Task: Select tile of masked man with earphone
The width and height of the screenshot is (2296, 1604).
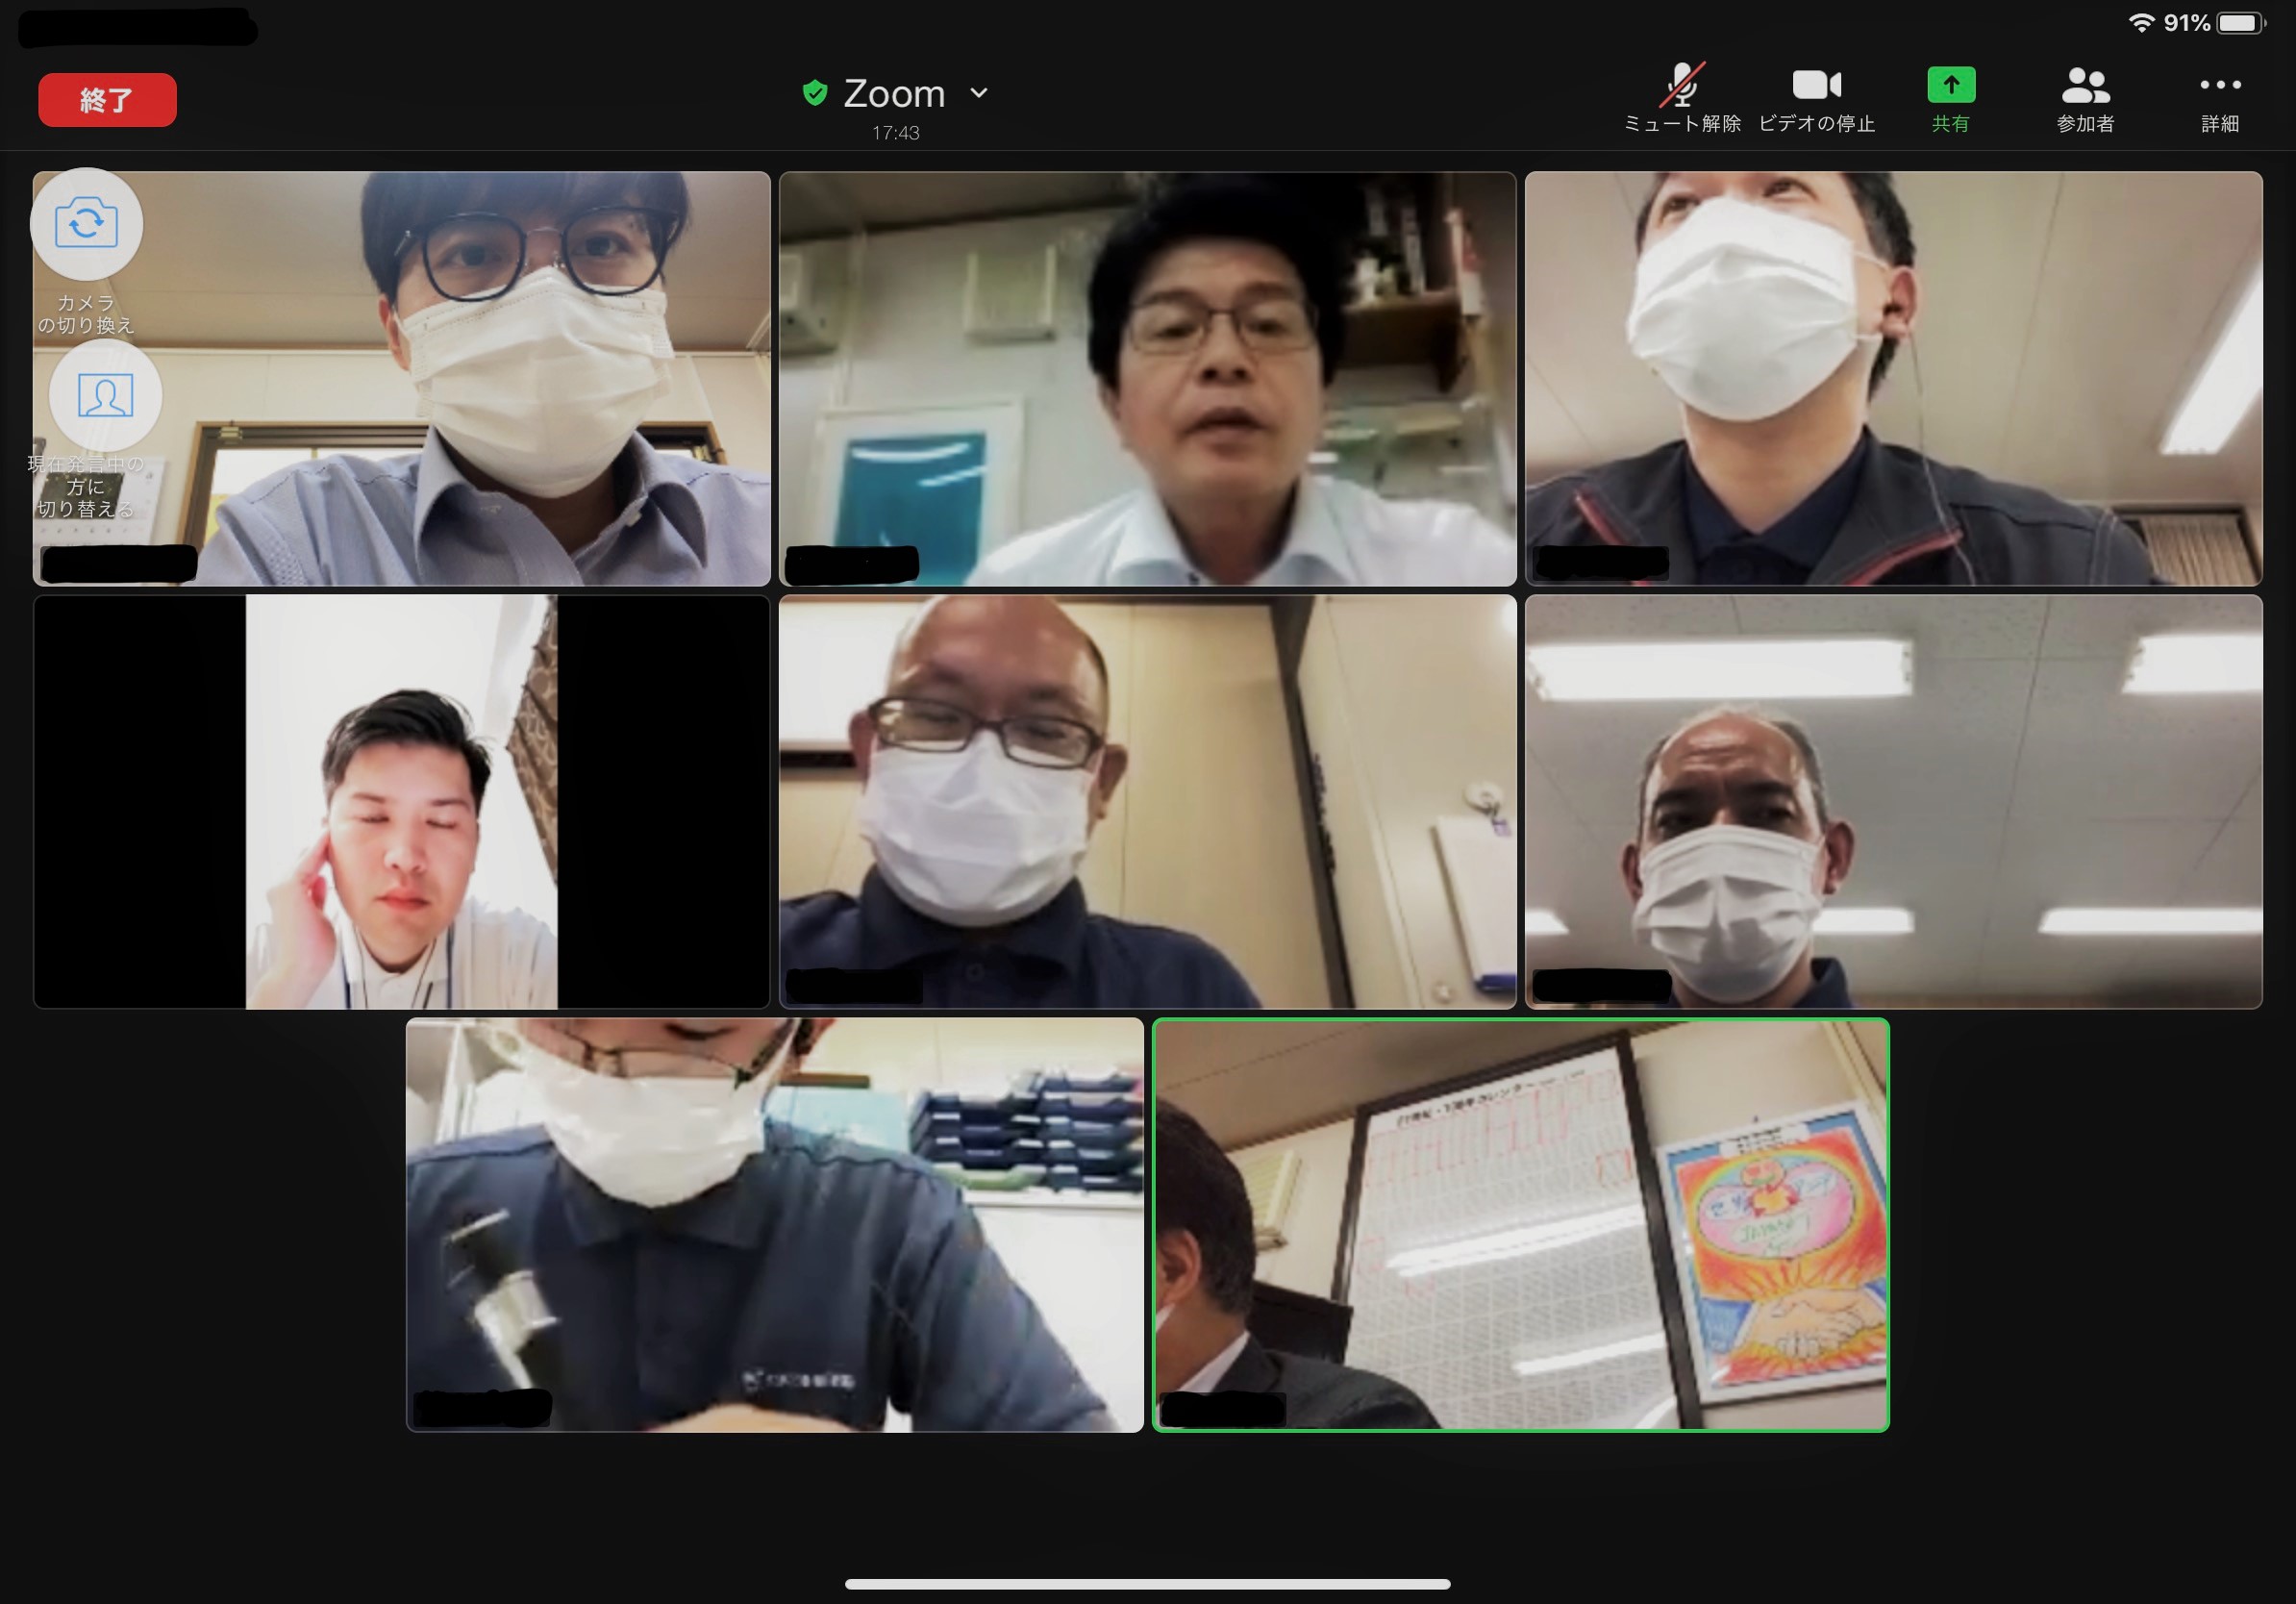Action: pos(1893,378)
